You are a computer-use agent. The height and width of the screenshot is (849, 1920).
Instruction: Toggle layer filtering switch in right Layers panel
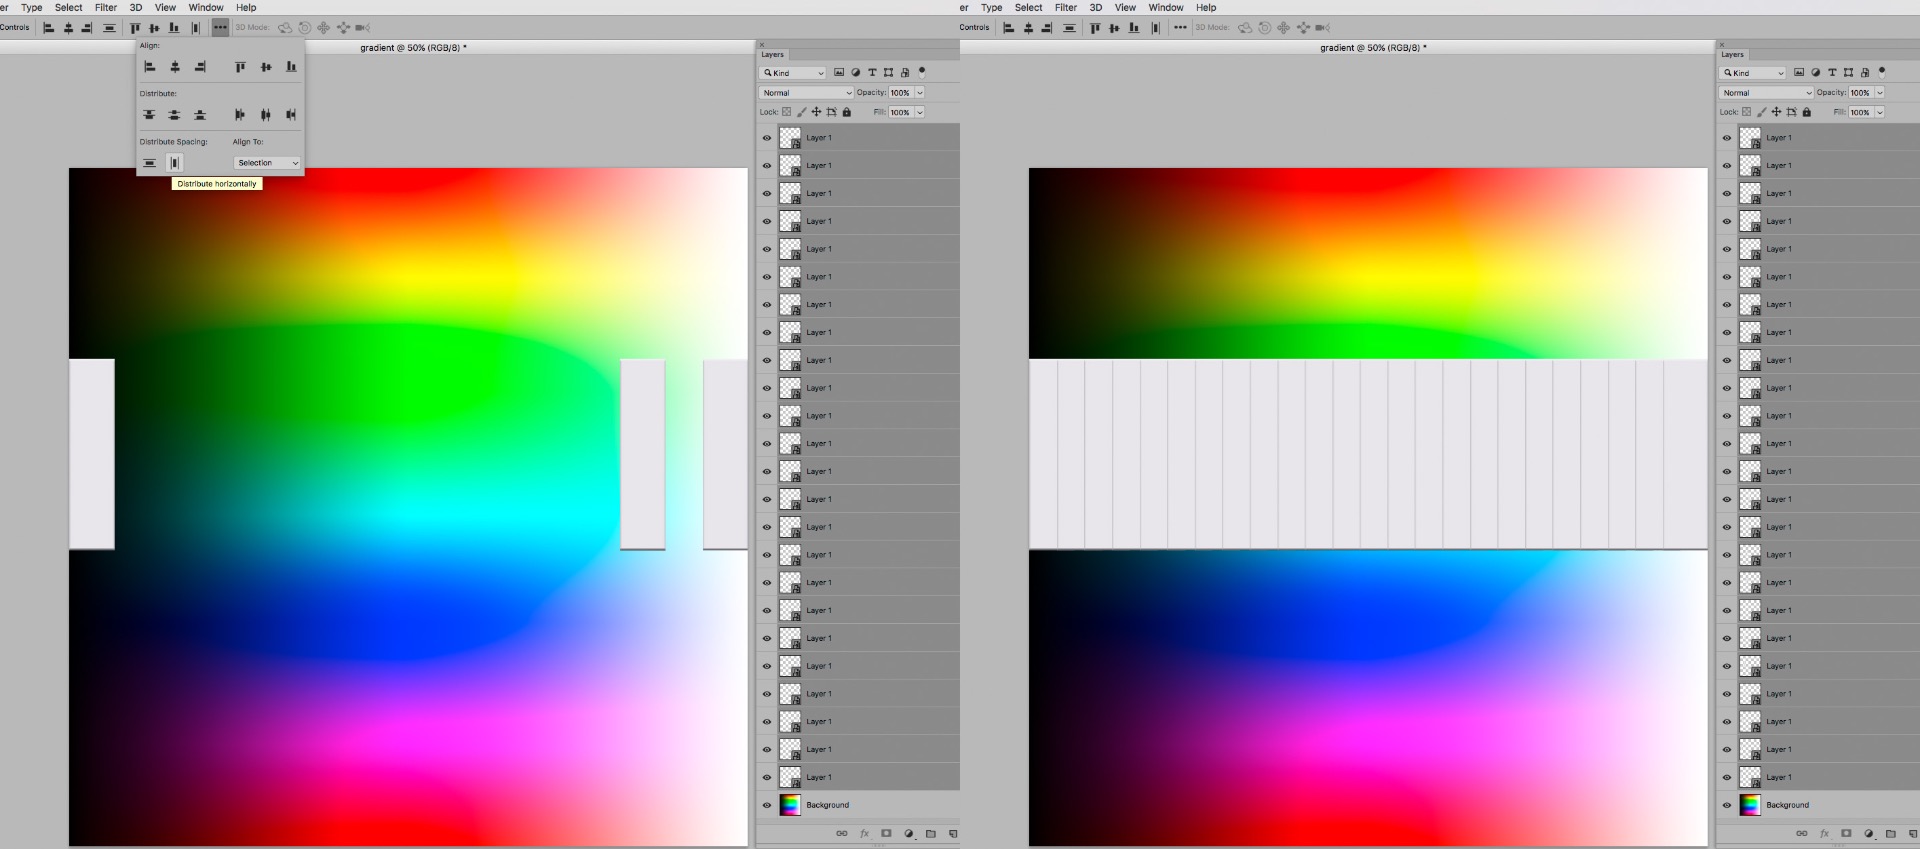pyautogui.click(x=1882, y=72)
